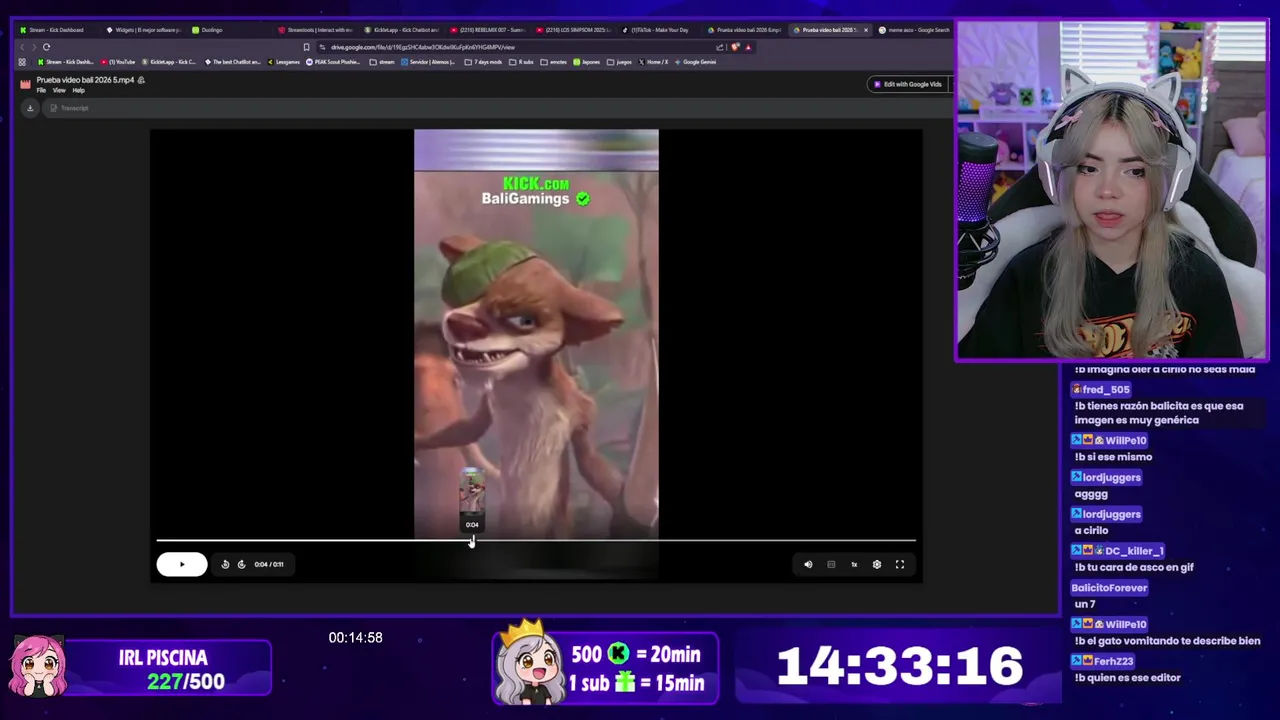Image resolution: width=1280 pixels, height=720 pixels.
Task: Expand the R subs bookmarks folder
Action: 522,62
